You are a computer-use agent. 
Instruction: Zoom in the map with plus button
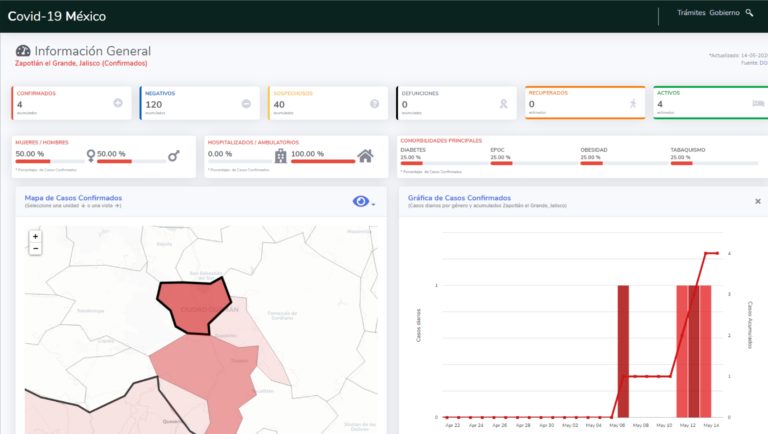click(x=36, y=237)
